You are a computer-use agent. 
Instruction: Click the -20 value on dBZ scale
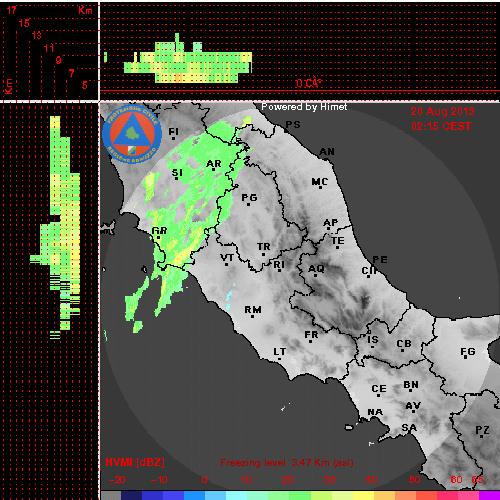click(117, 480)
